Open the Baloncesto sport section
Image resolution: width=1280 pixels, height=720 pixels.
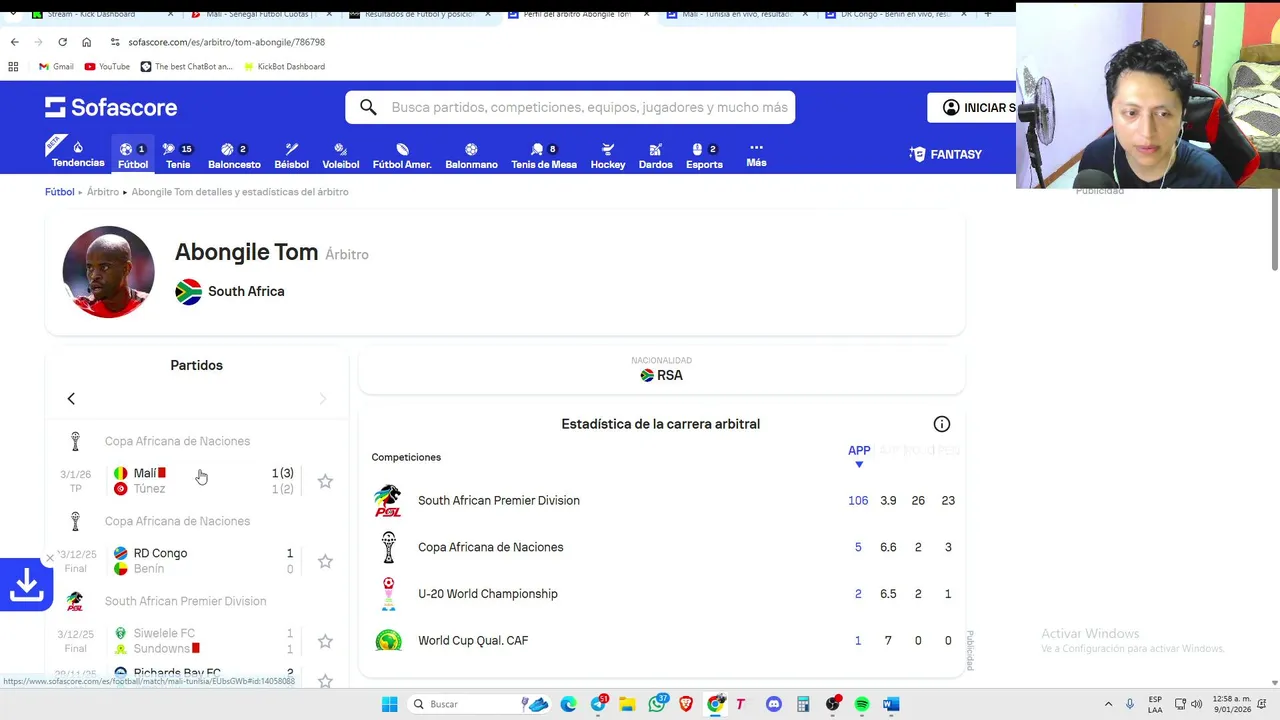[234, 155]
